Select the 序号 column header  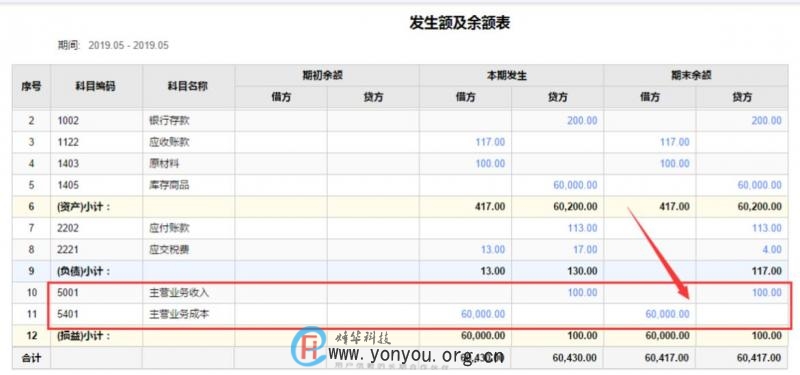[x=31, y=86]
